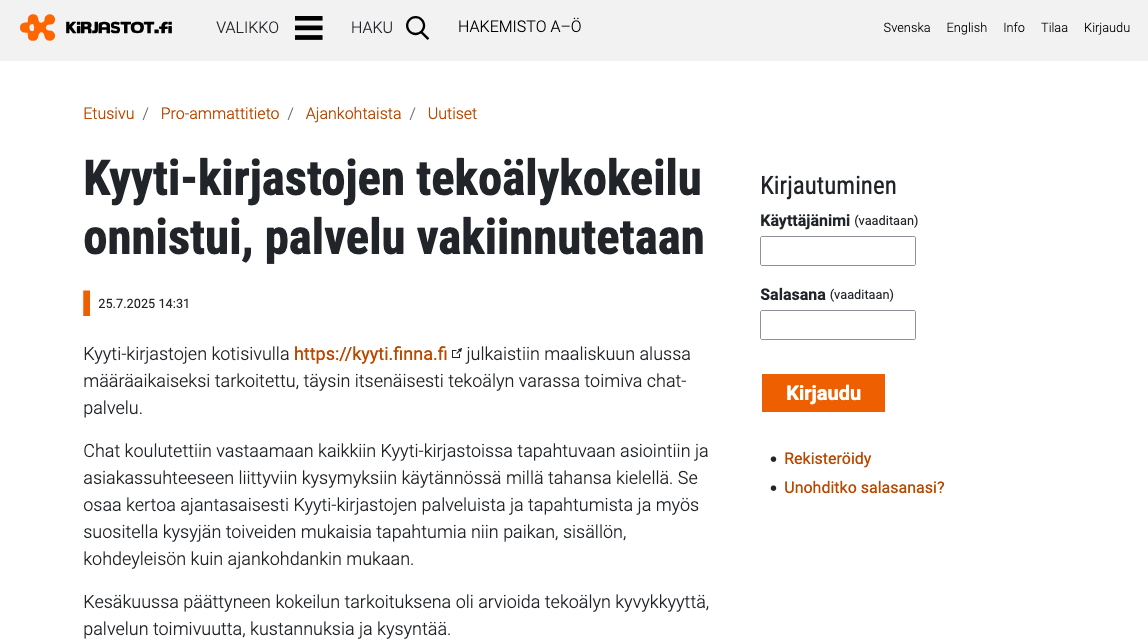
Task: Open Ajankohtaista breadcrumb
Action: click(x=354, y=114)
